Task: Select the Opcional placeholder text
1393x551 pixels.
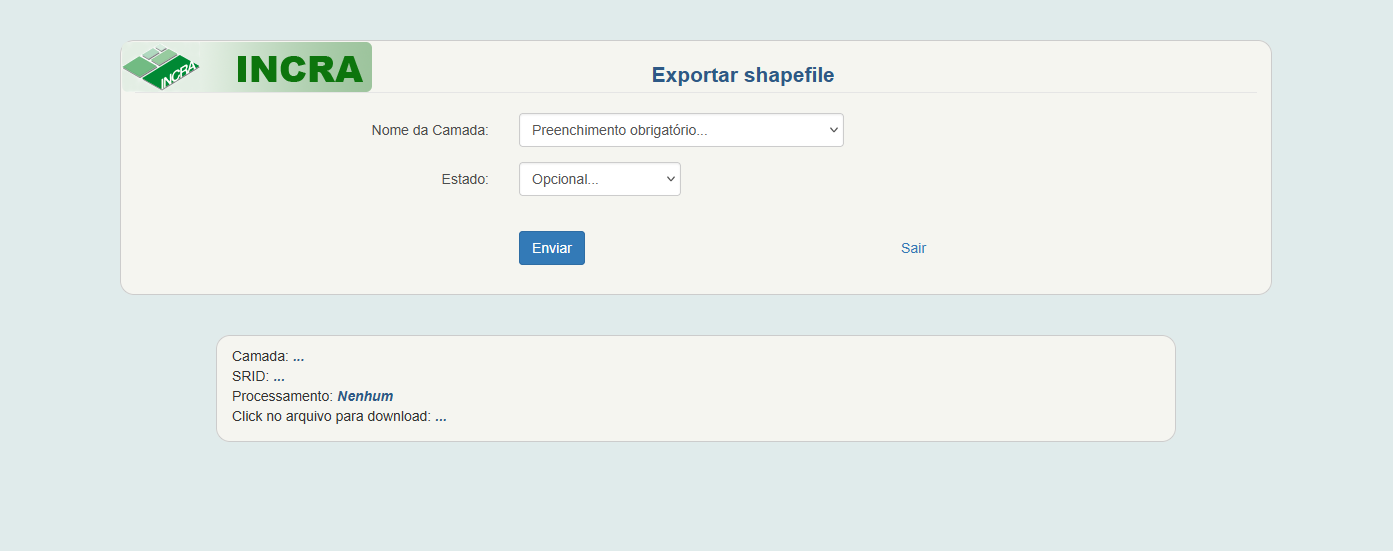Action: 565,179
